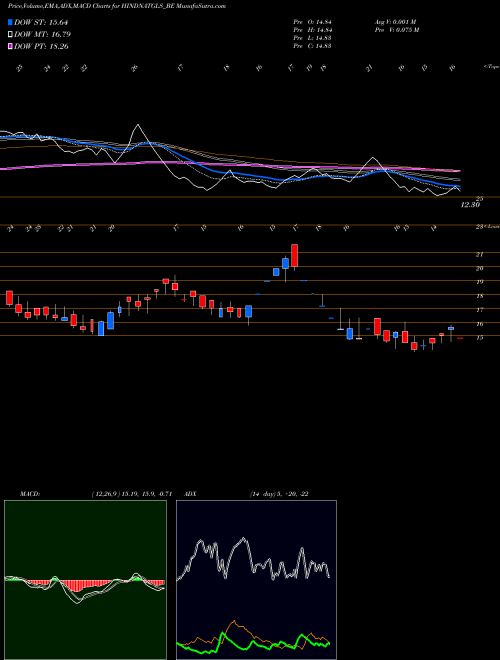Select the 'DOW ST: 15.64' legend text
Viewport: 500px width, 660px height.
41,22
